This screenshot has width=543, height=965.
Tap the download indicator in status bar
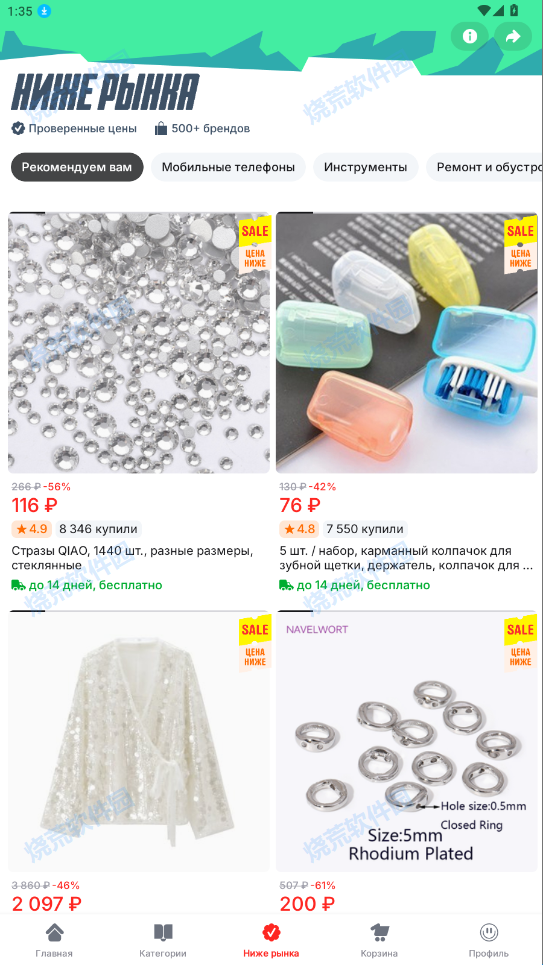[44, 11]
